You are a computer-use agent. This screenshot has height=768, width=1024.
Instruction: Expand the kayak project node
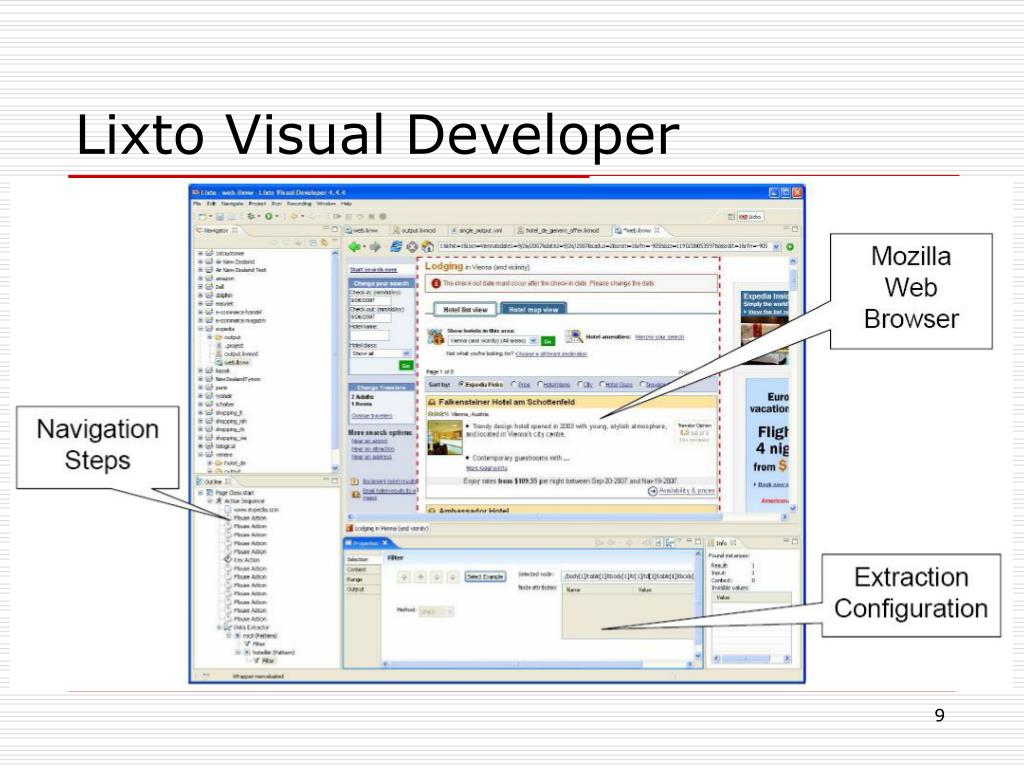(x=200, y=370)
